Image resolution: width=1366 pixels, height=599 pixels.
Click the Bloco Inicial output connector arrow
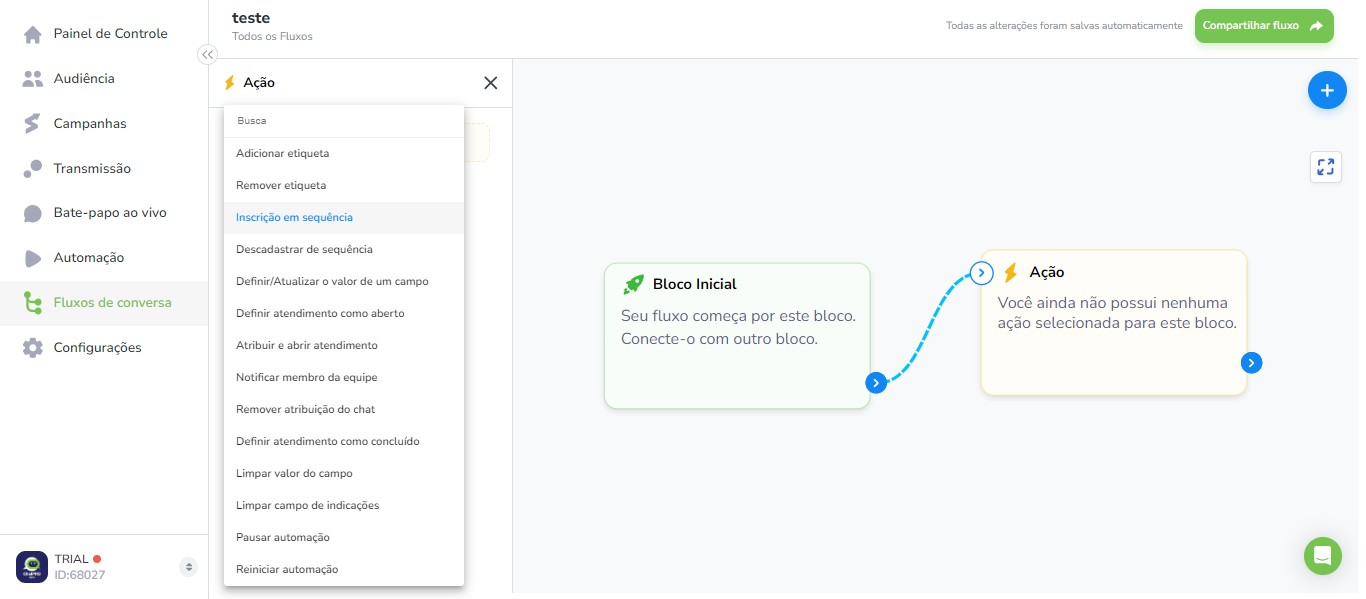876,383
